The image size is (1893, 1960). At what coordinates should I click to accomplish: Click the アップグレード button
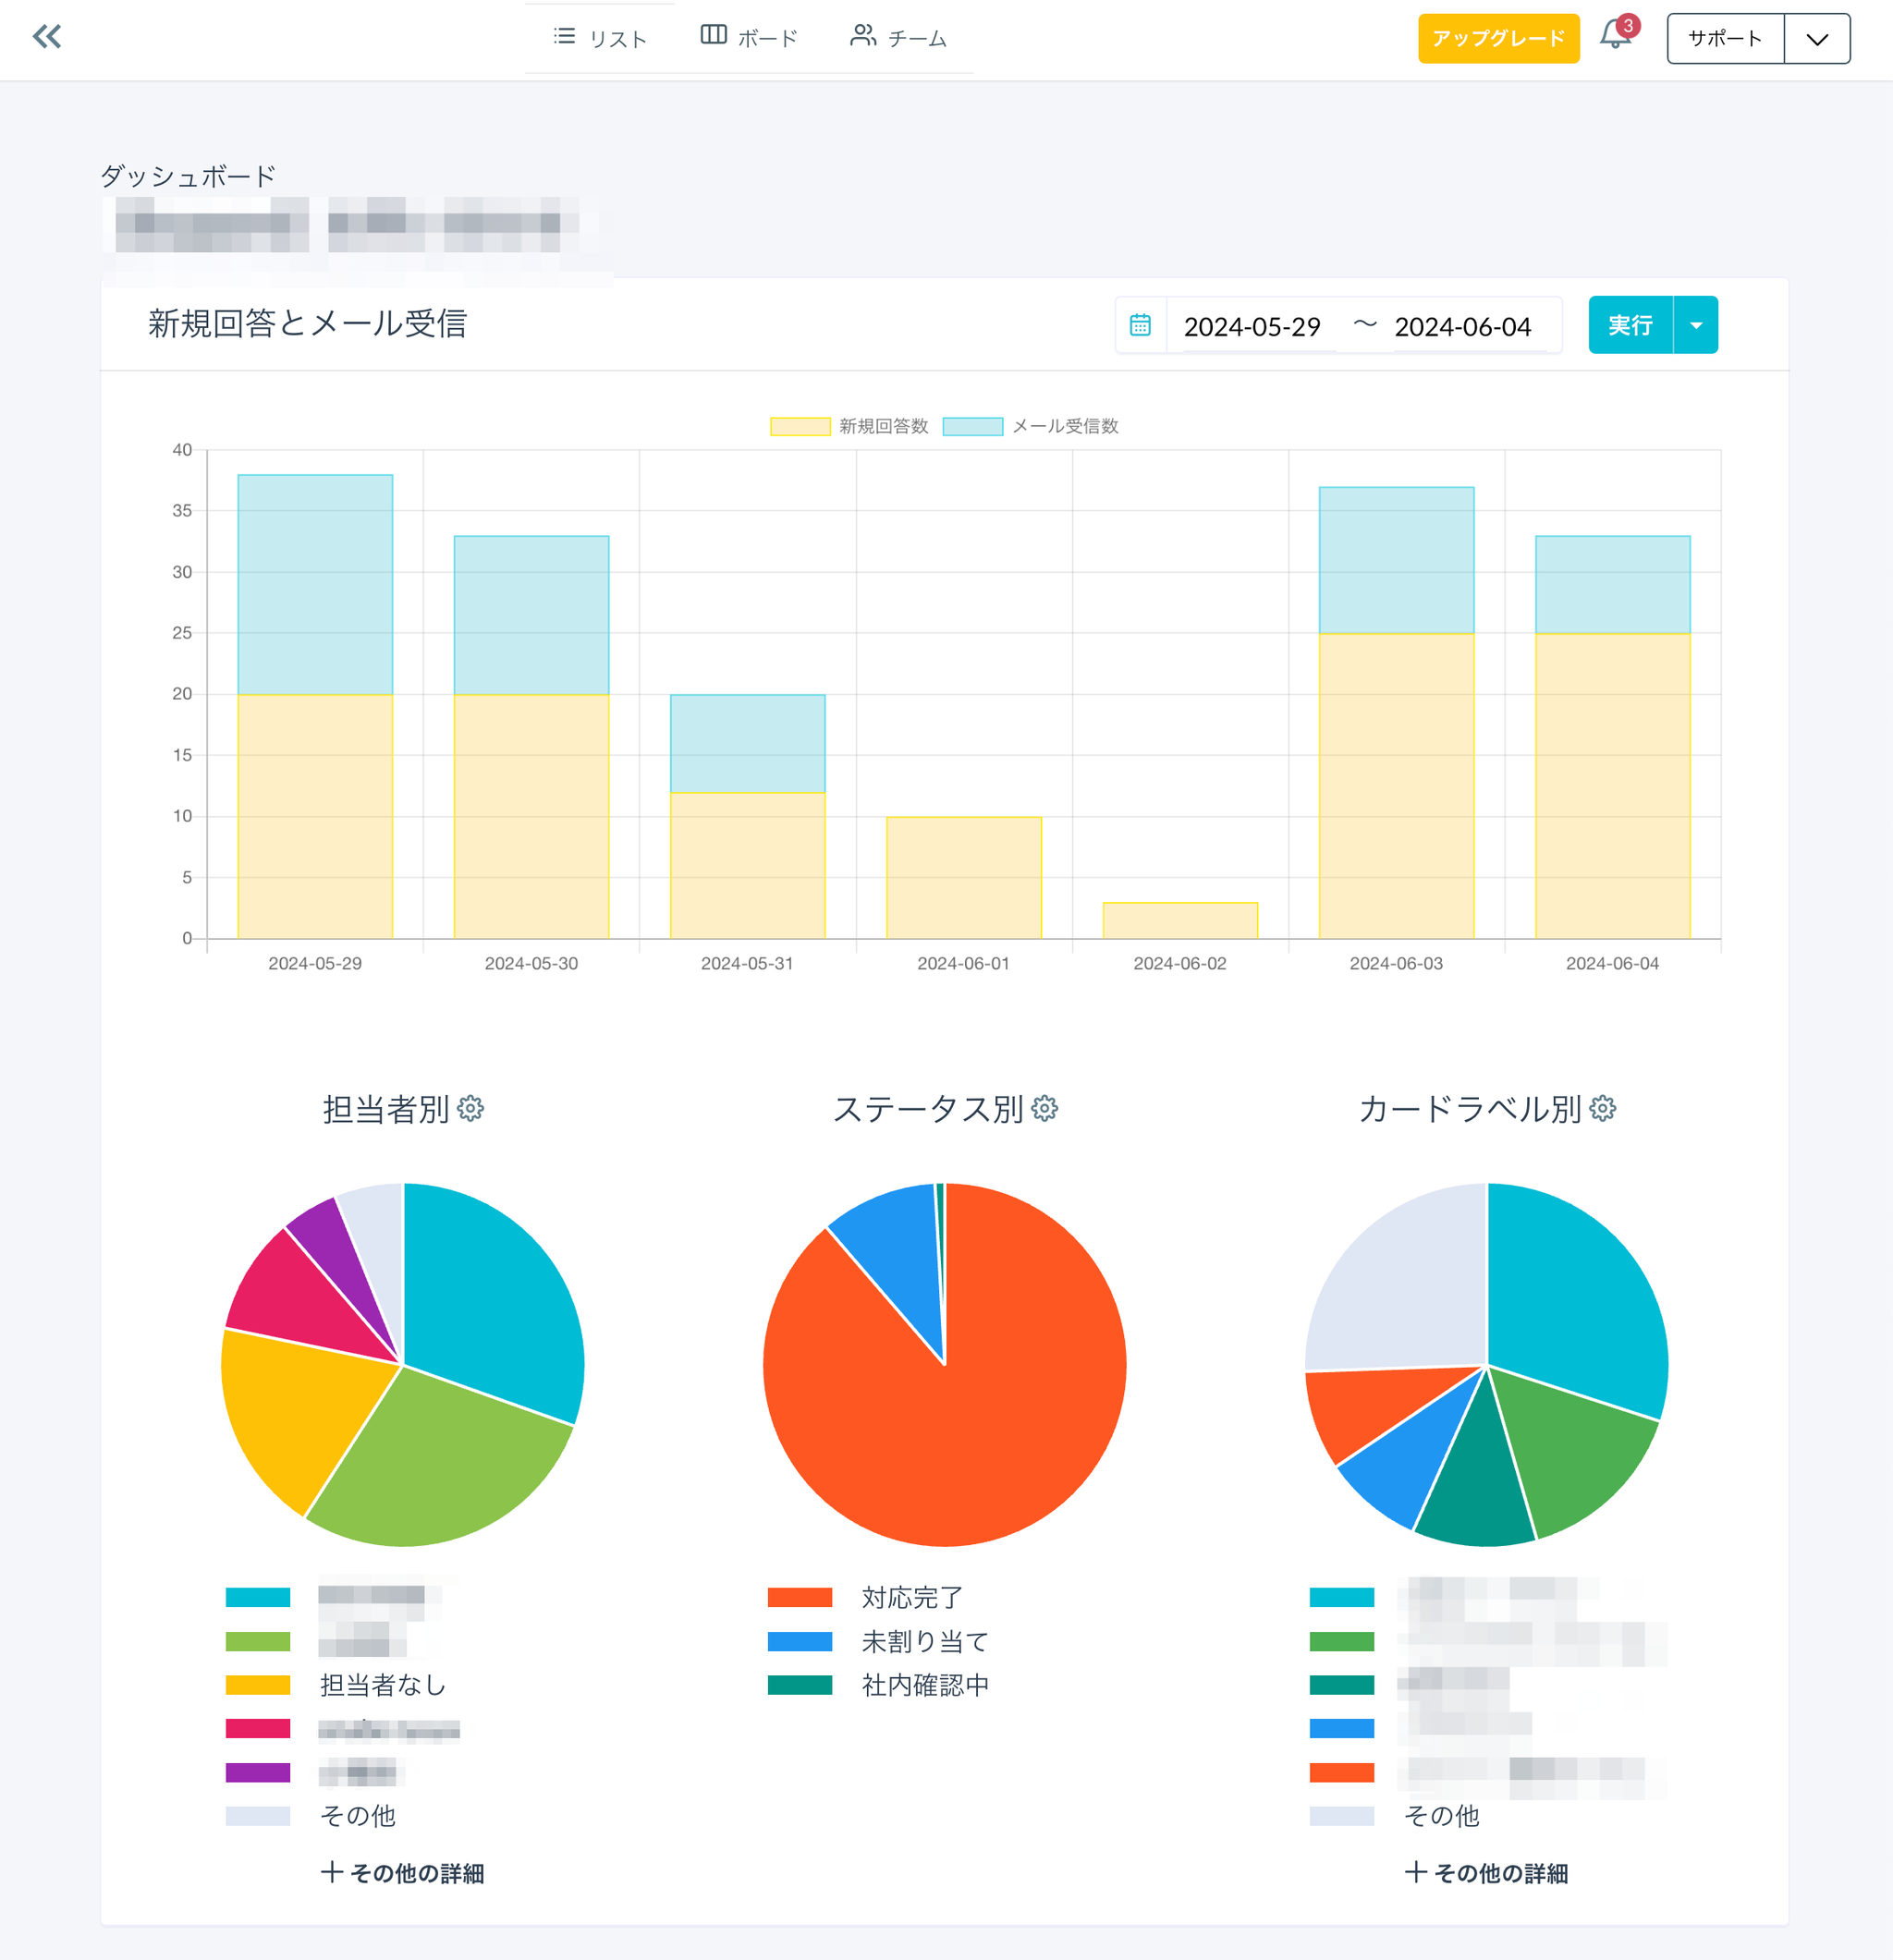(x=1498, y=39)
